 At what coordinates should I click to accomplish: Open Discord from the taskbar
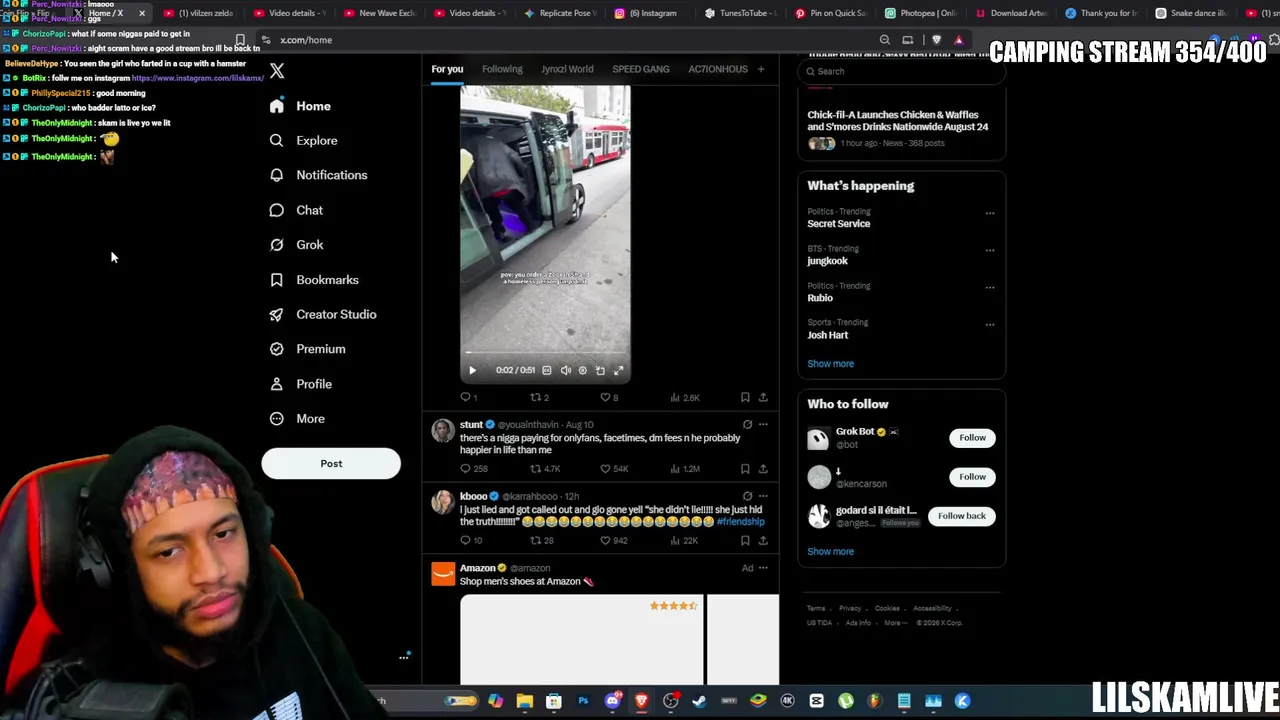[612, 701]
